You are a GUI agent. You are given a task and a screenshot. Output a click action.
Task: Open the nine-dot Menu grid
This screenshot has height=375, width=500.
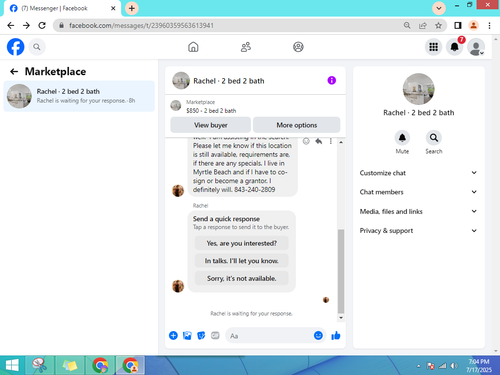[433, 47]
